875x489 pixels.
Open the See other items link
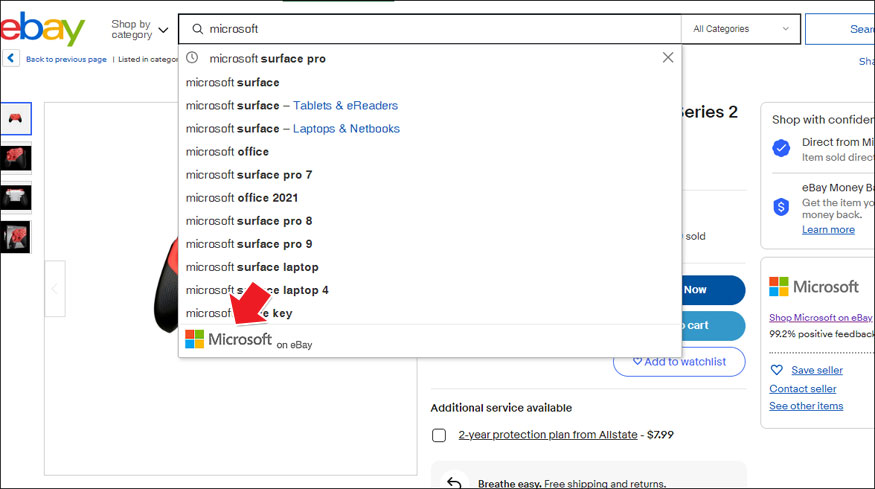[x=806, y=406]
